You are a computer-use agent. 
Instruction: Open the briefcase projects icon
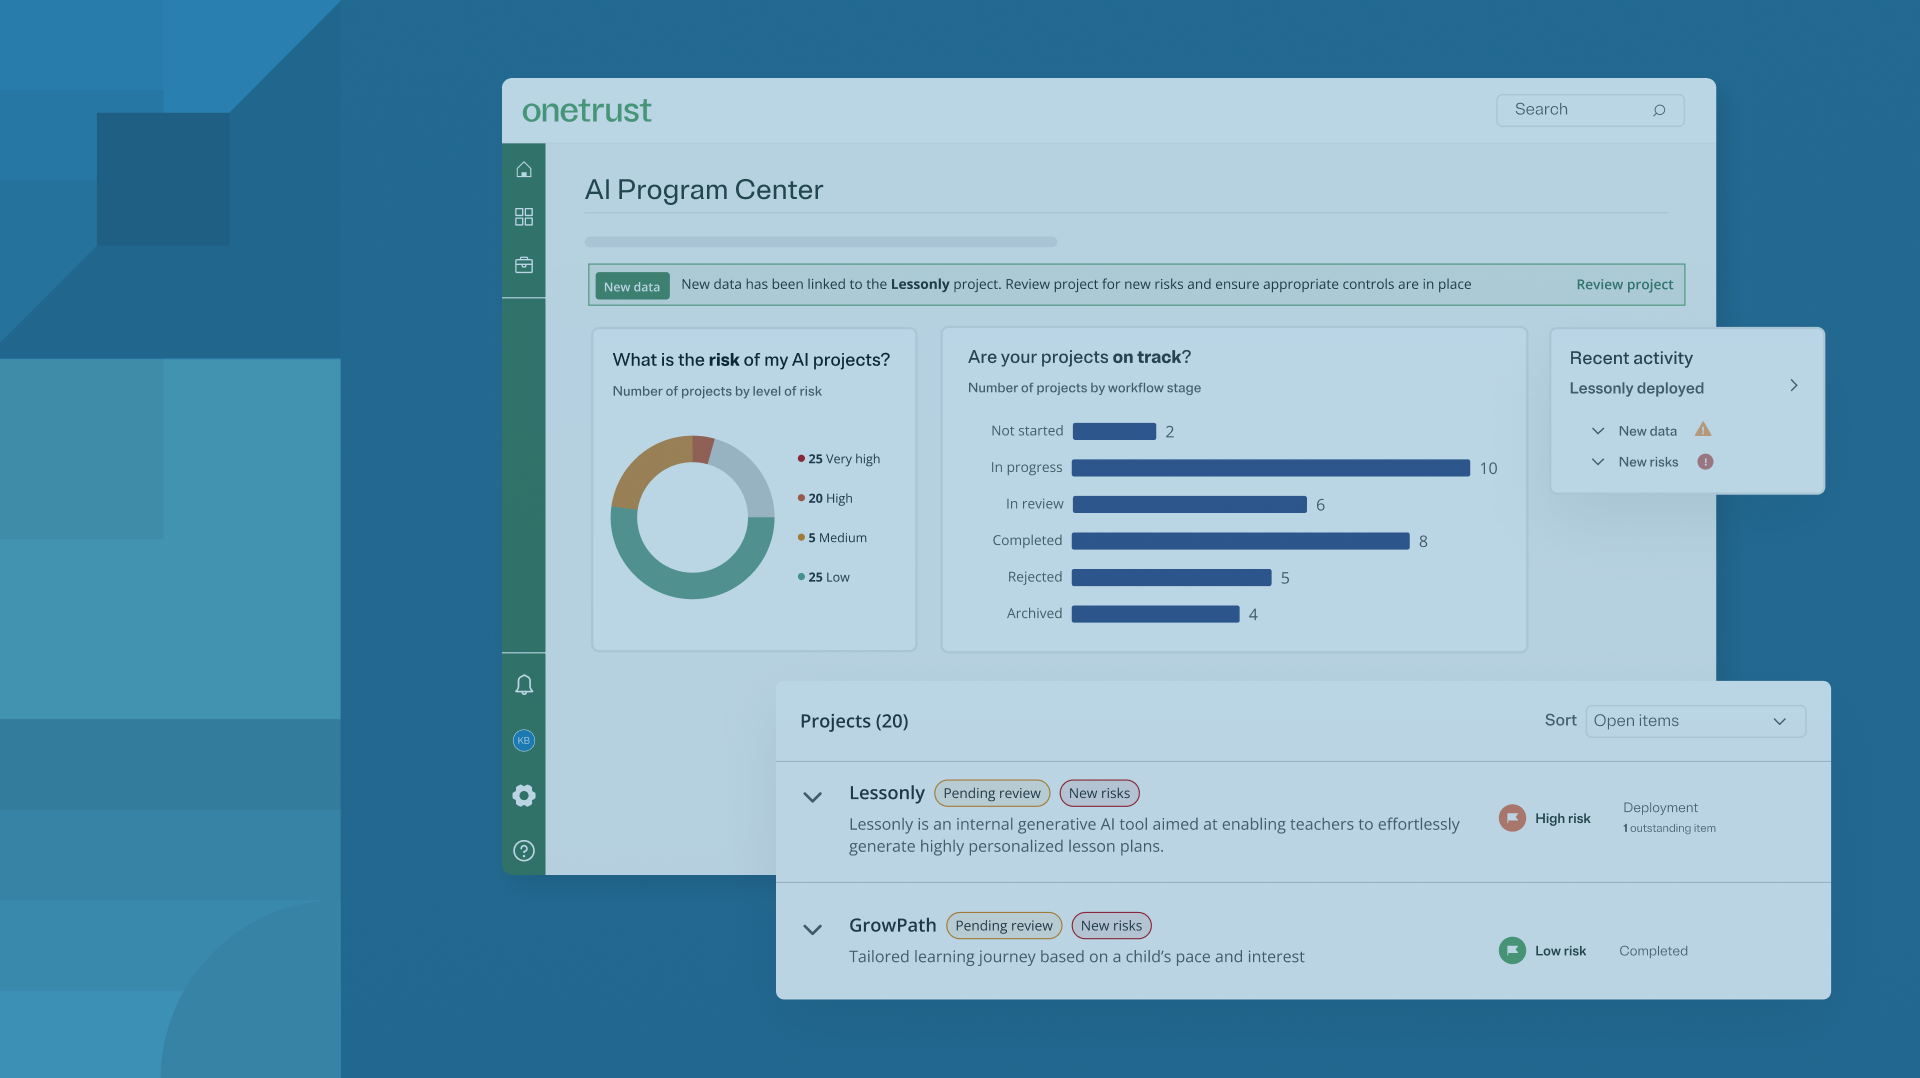[523, 264]
